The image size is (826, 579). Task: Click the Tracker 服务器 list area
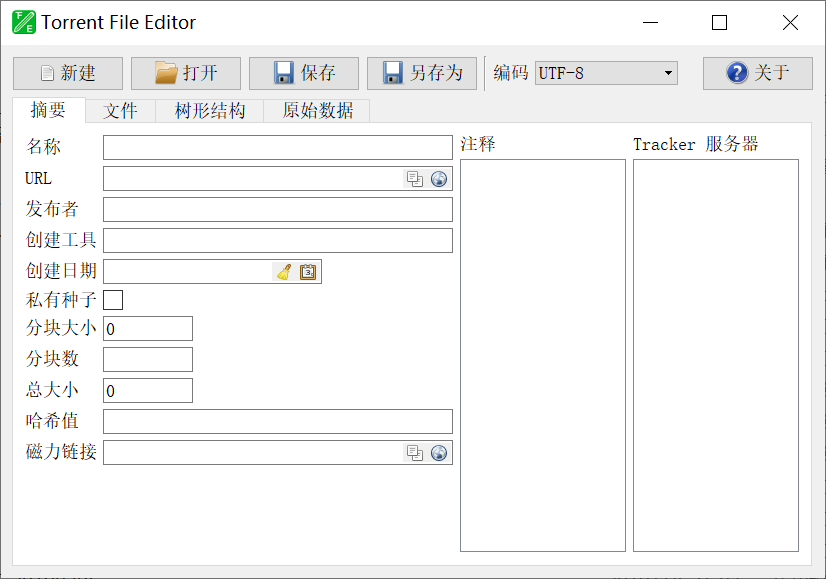(716, 356)
